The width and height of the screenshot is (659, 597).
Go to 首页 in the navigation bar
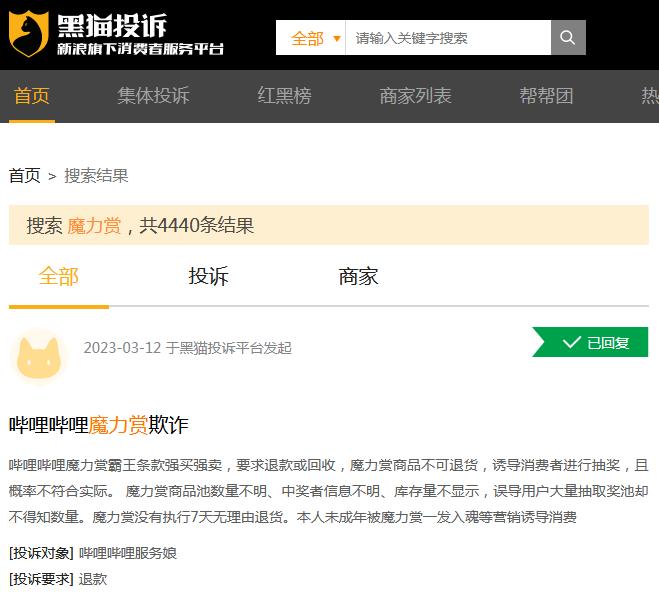click(32, 96)
